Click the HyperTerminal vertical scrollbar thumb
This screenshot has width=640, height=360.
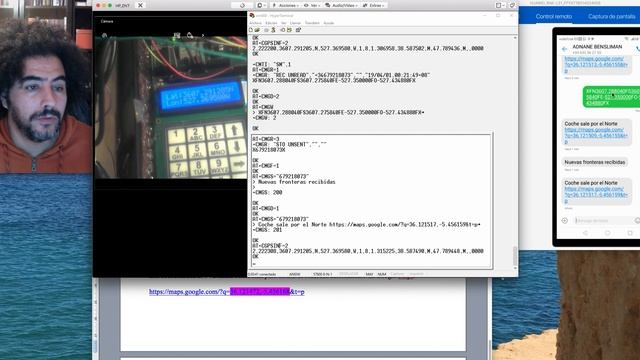(x=515, y=256)
